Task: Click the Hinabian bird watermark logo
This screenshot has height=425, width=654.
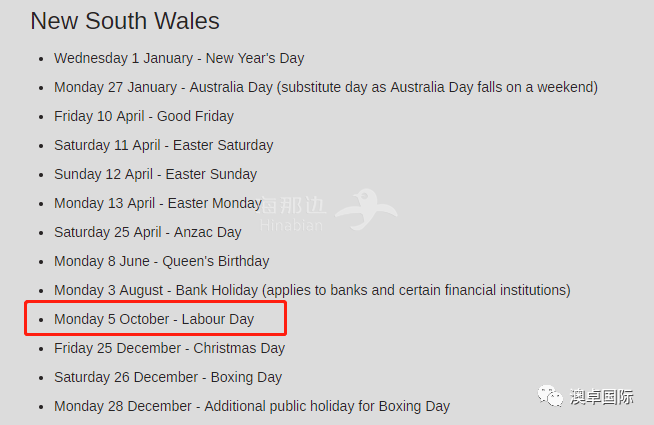Action: [366, 209]
